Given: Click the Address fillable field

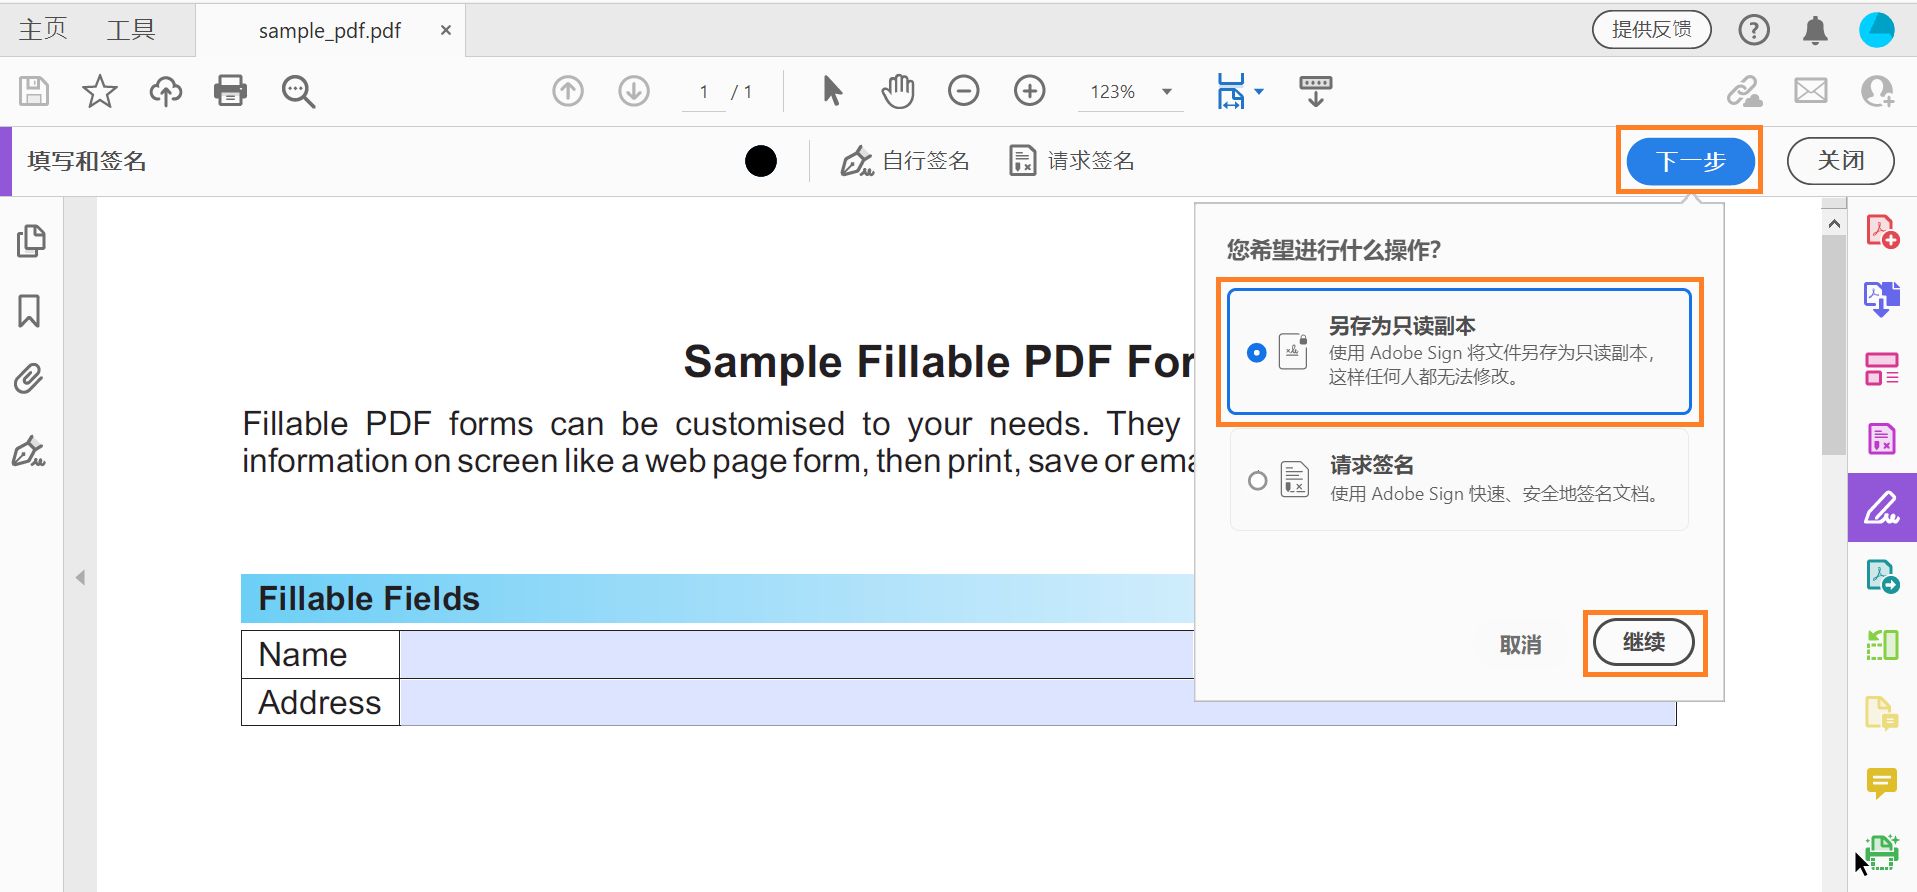Looking at the screenshot, I should click(1038, 702).
